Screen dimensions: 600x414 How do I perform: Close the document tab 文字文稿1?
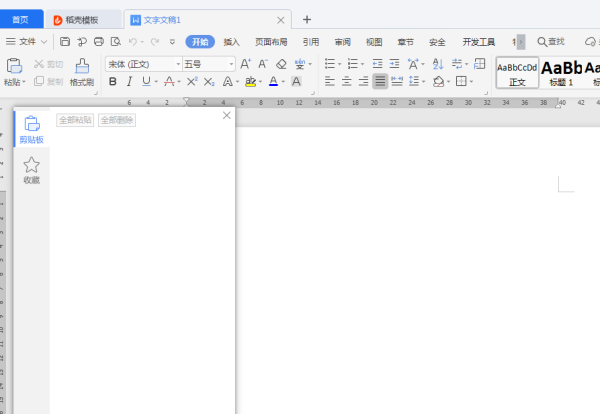pyautogui.click(x=280, y=20)
